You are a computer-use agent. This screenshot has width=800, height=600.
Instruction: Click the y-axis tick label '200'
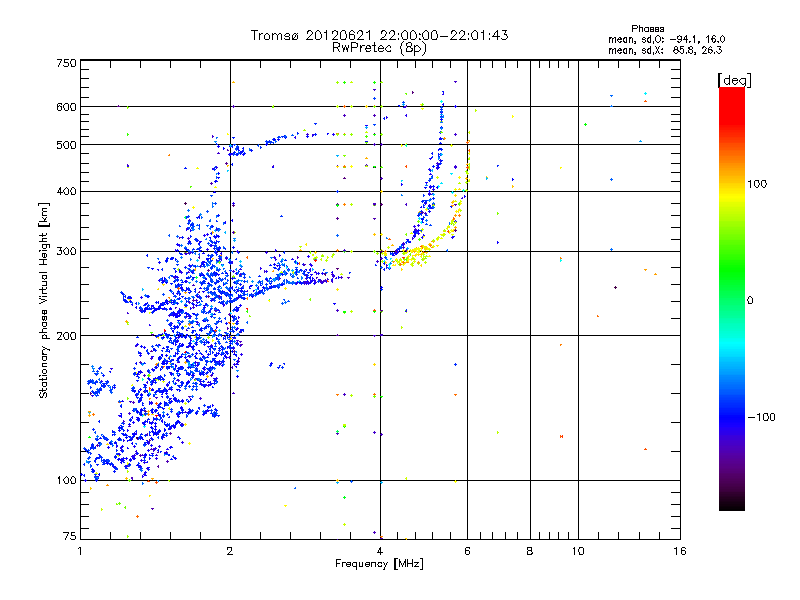coord(66,336)
